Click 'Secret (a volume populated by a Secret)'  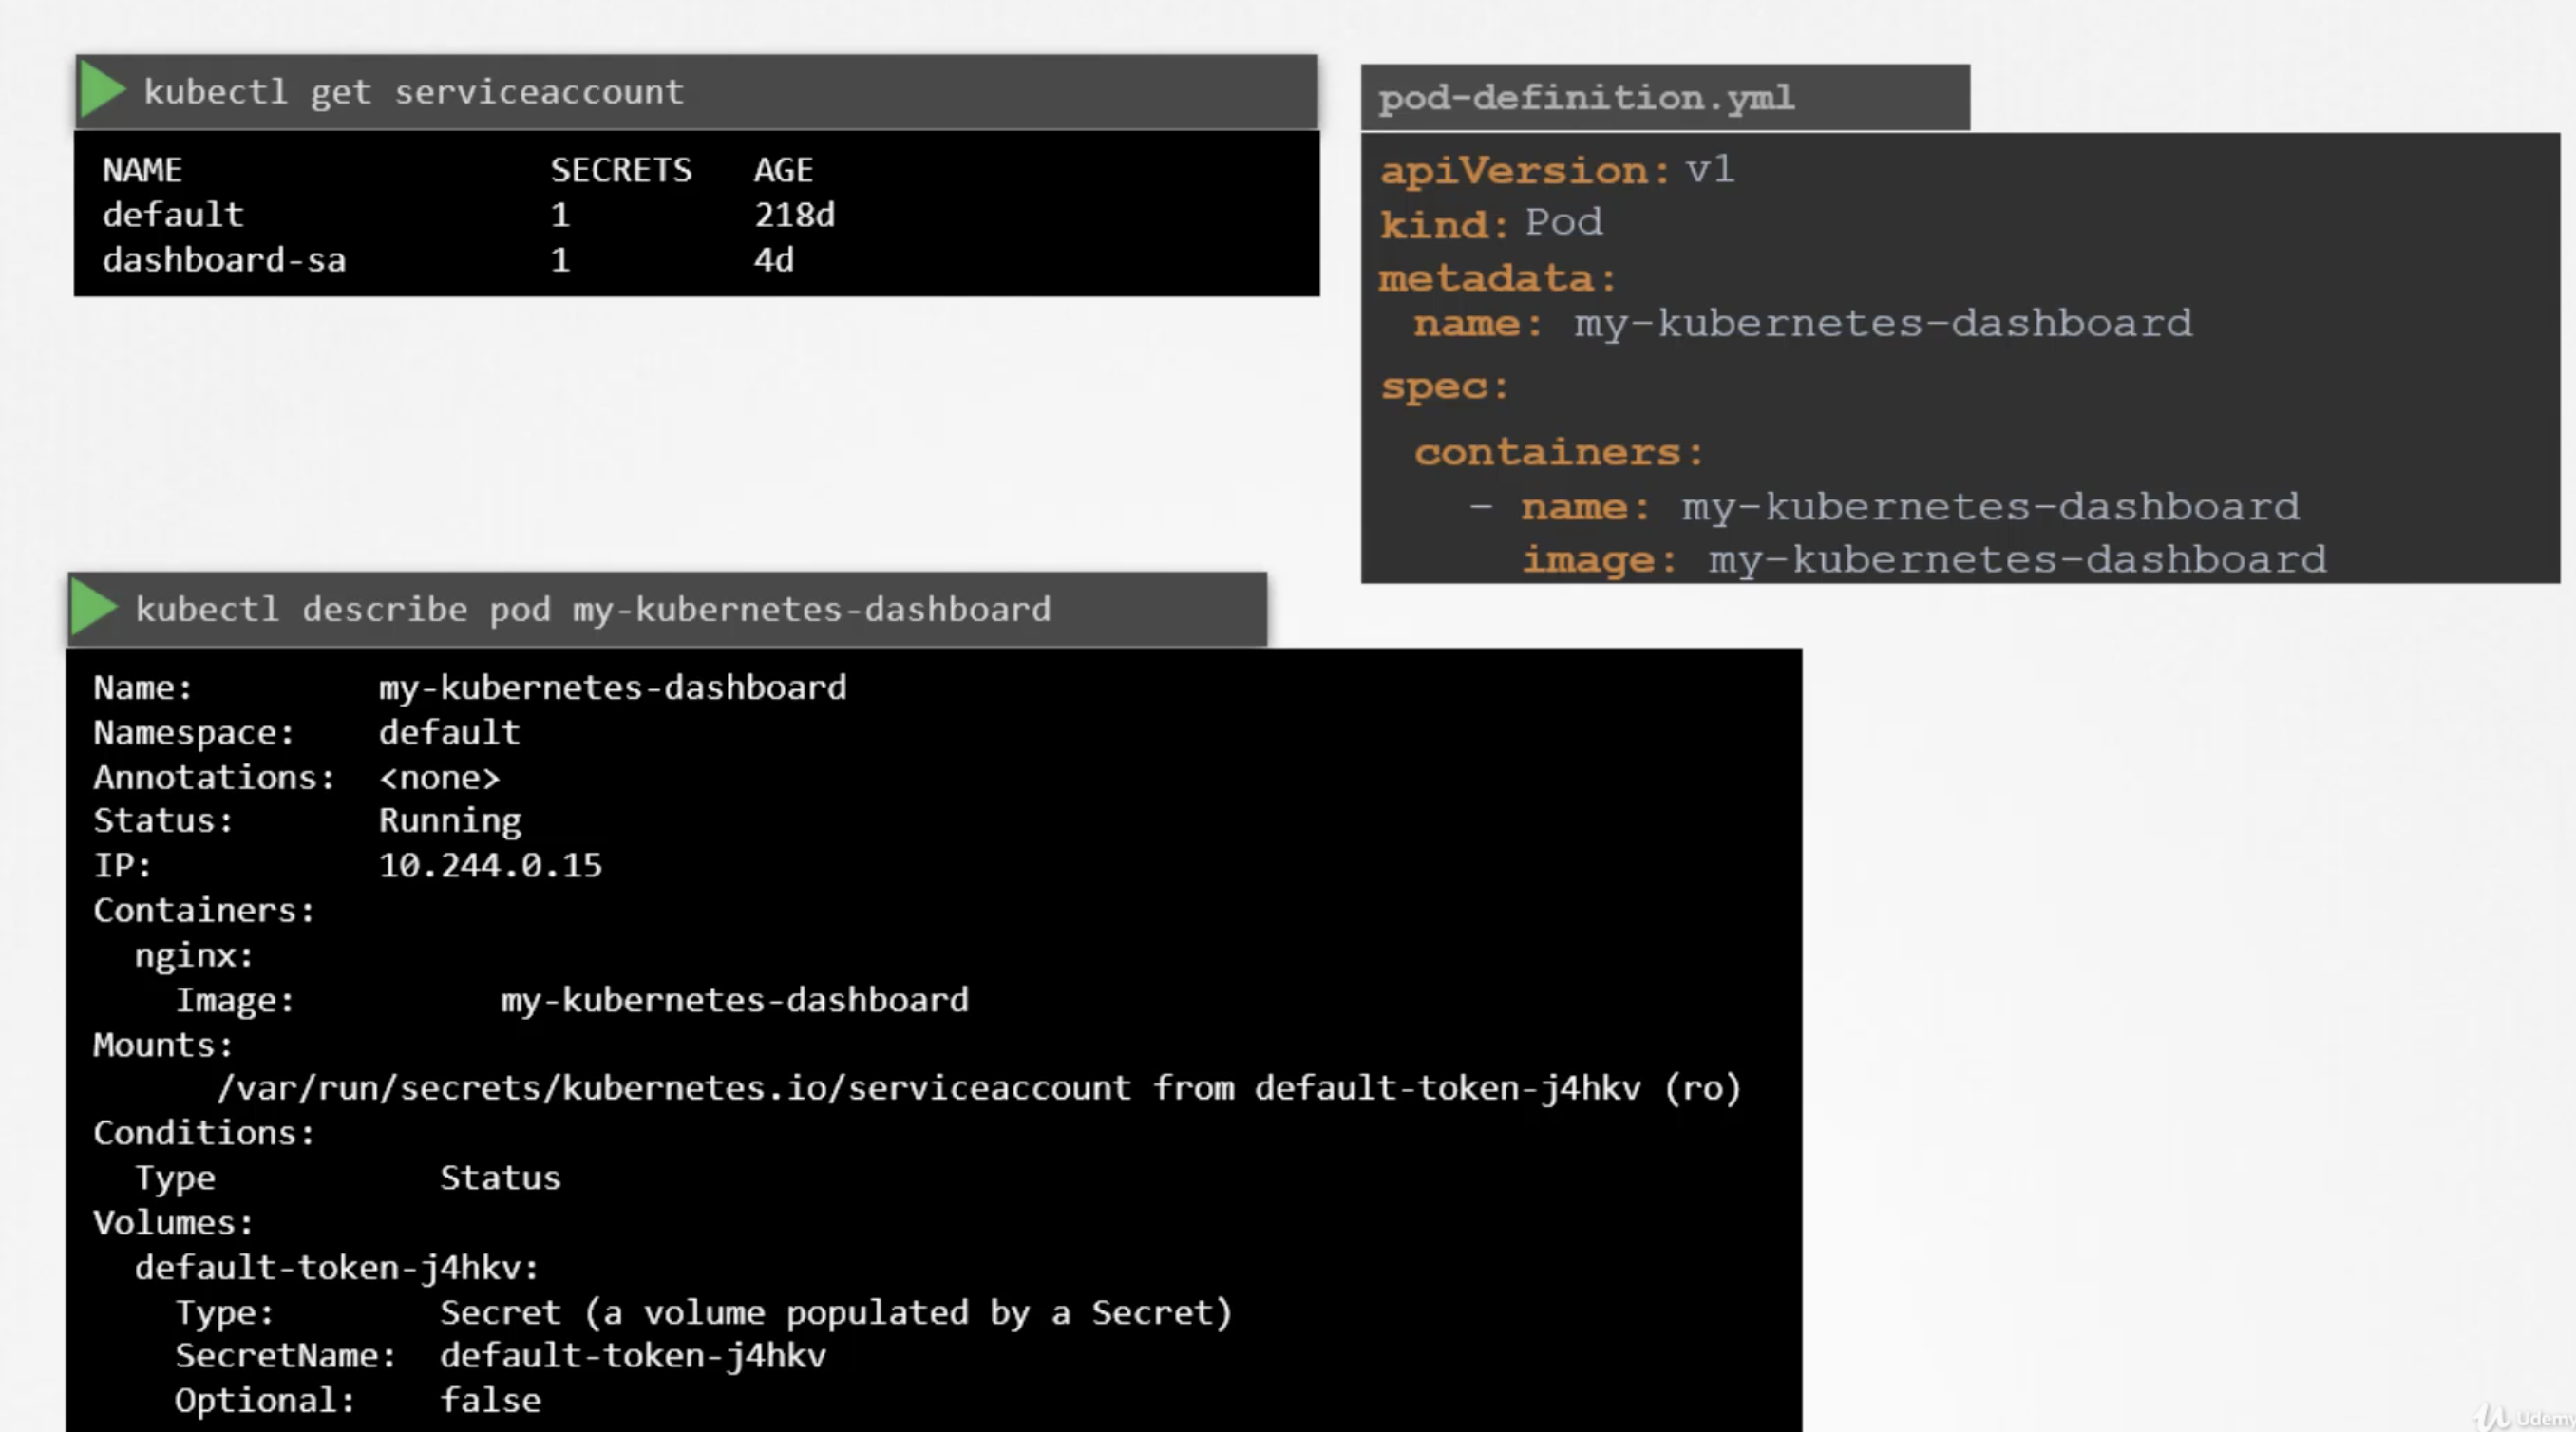pos(836,1313)
